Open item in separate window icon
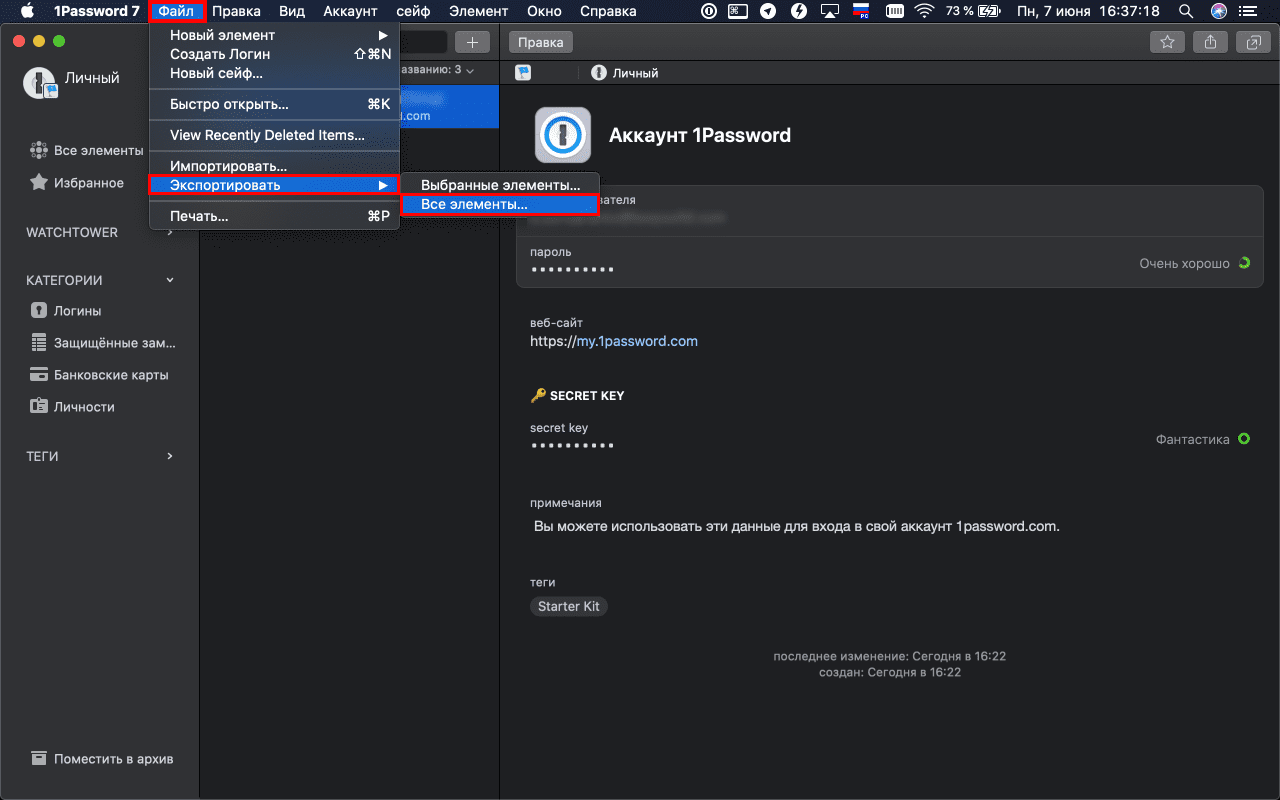The width and height of the screenshot is (1280, 800). pyautogui.click(x=1252, y=42)
